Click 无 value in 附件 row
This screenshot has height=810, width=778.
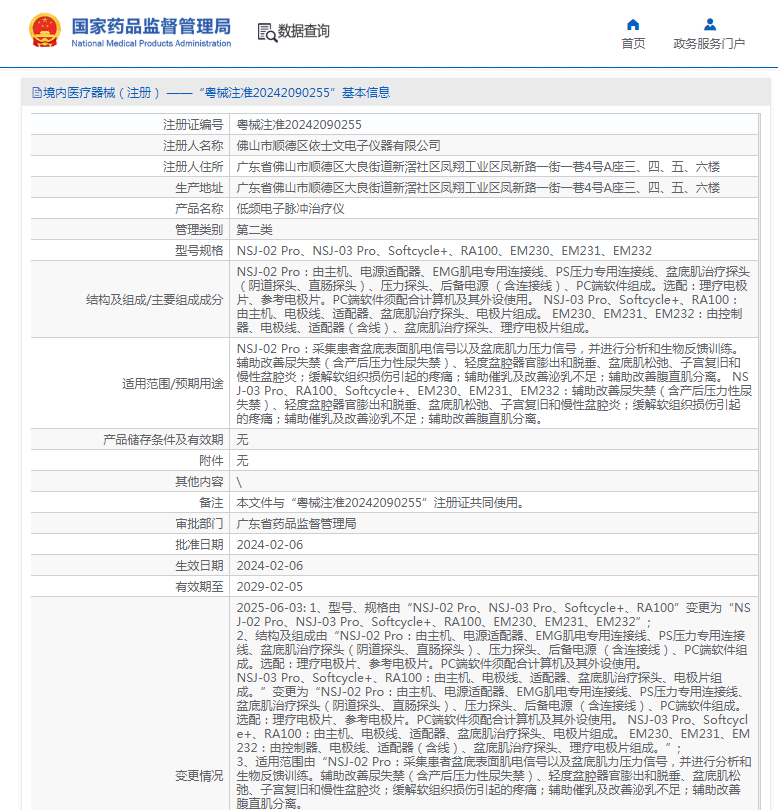[x=242, y=461]
